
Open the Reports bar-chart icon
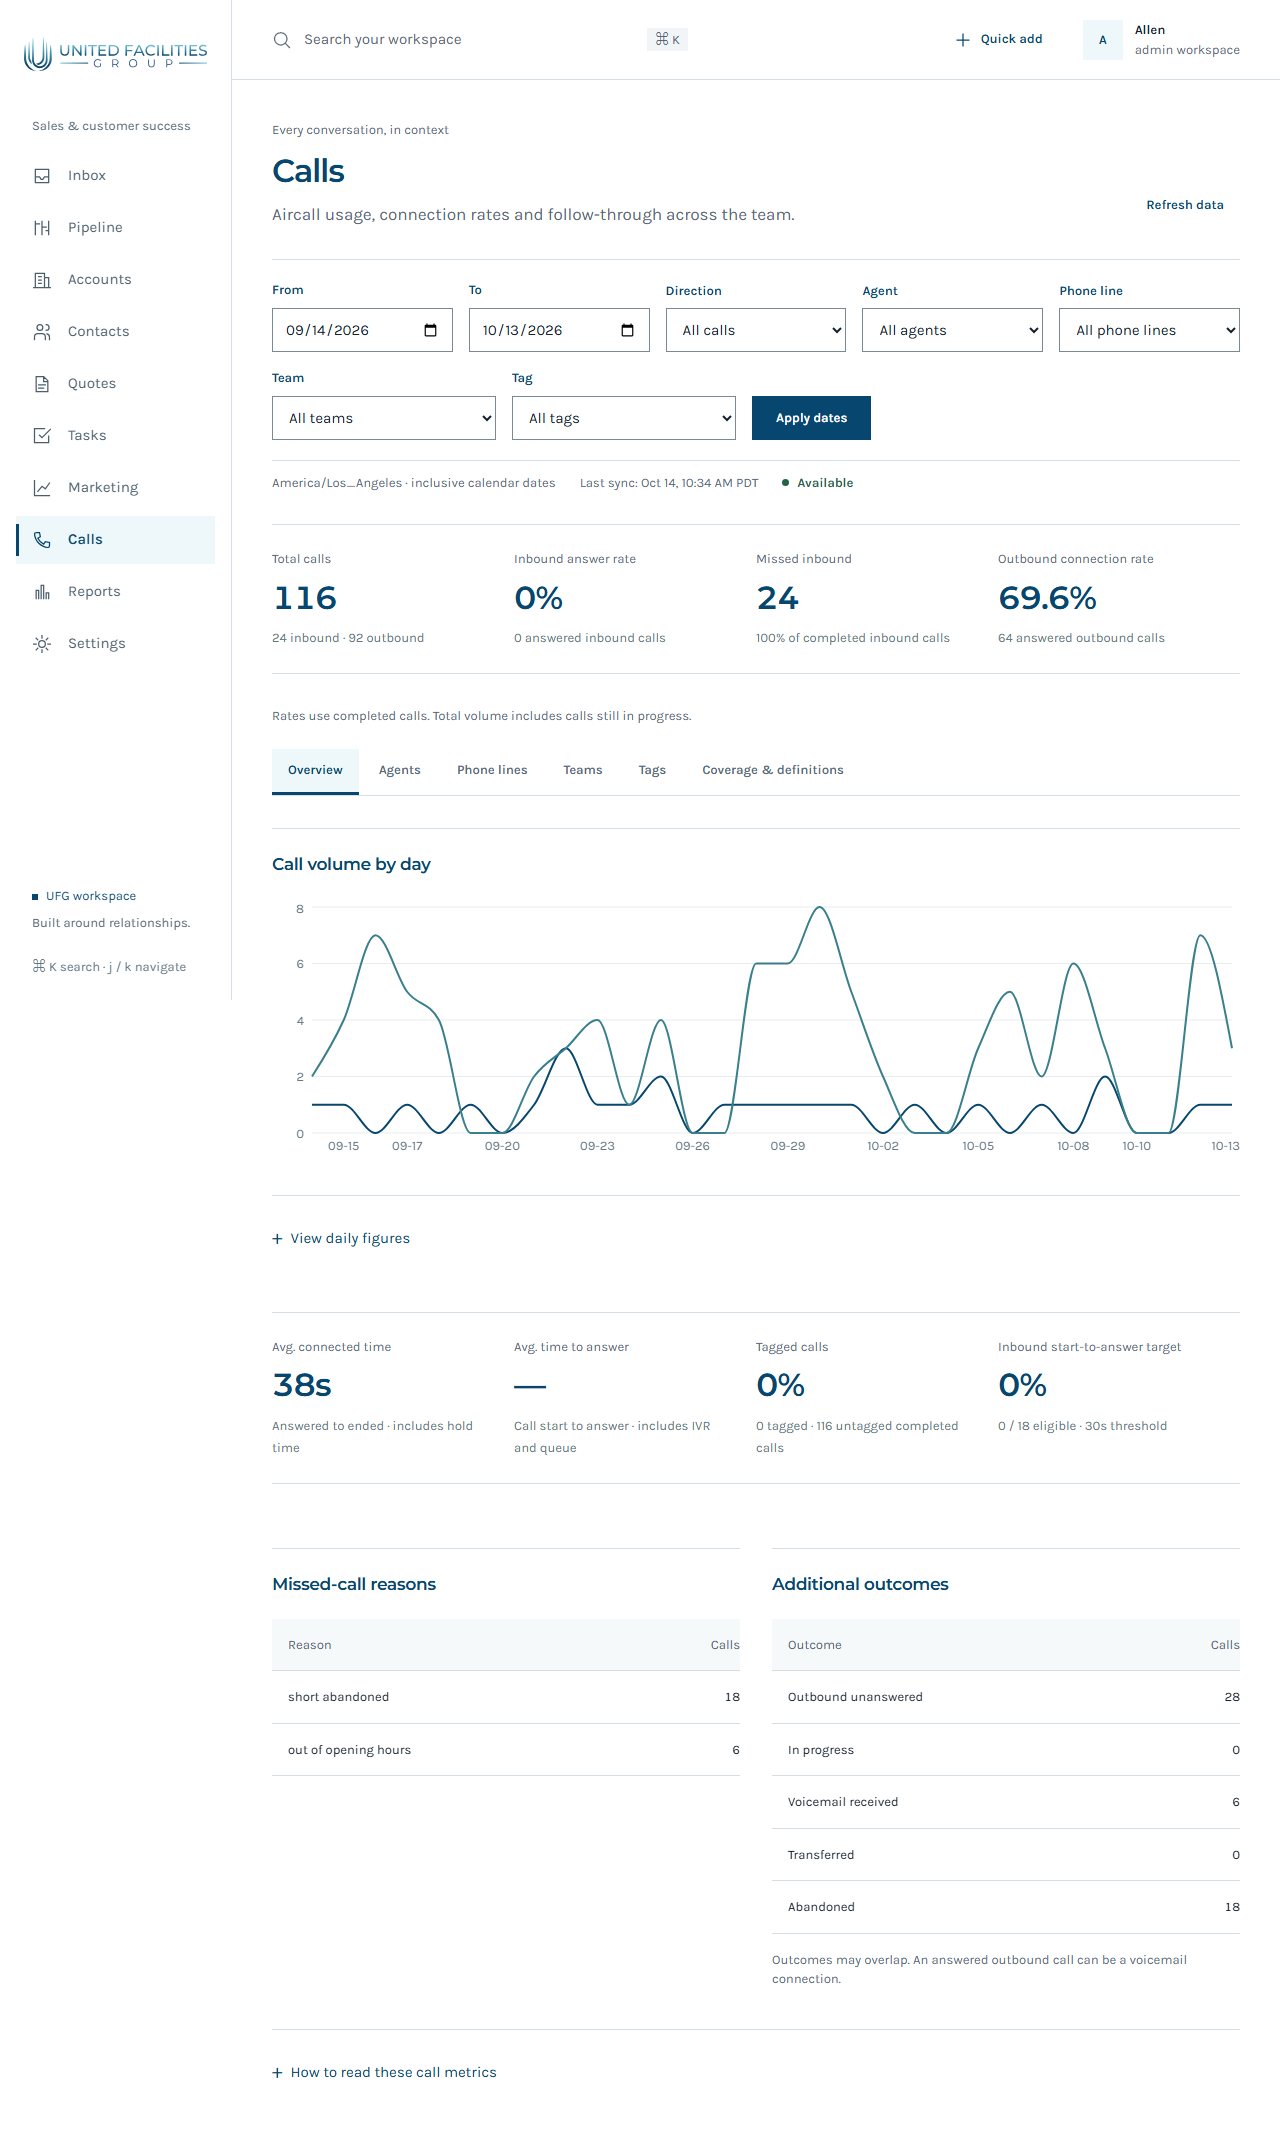[42, 592]
